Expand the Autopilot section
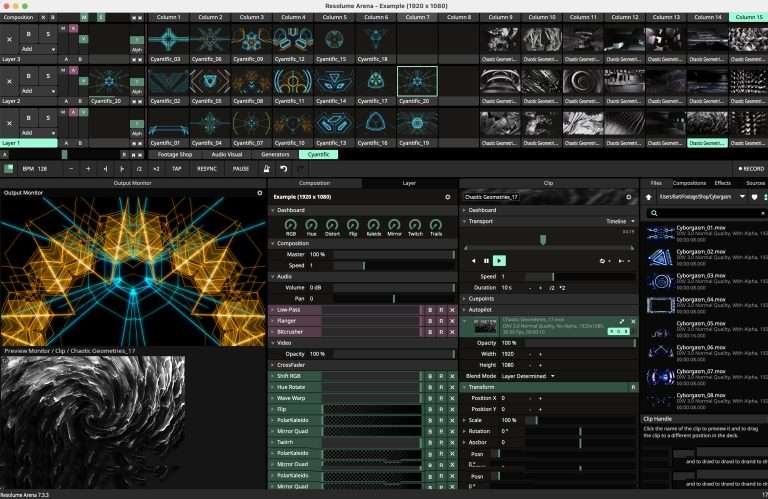The width and height of the screenshot is (768, 499). [x=464, y=309]
